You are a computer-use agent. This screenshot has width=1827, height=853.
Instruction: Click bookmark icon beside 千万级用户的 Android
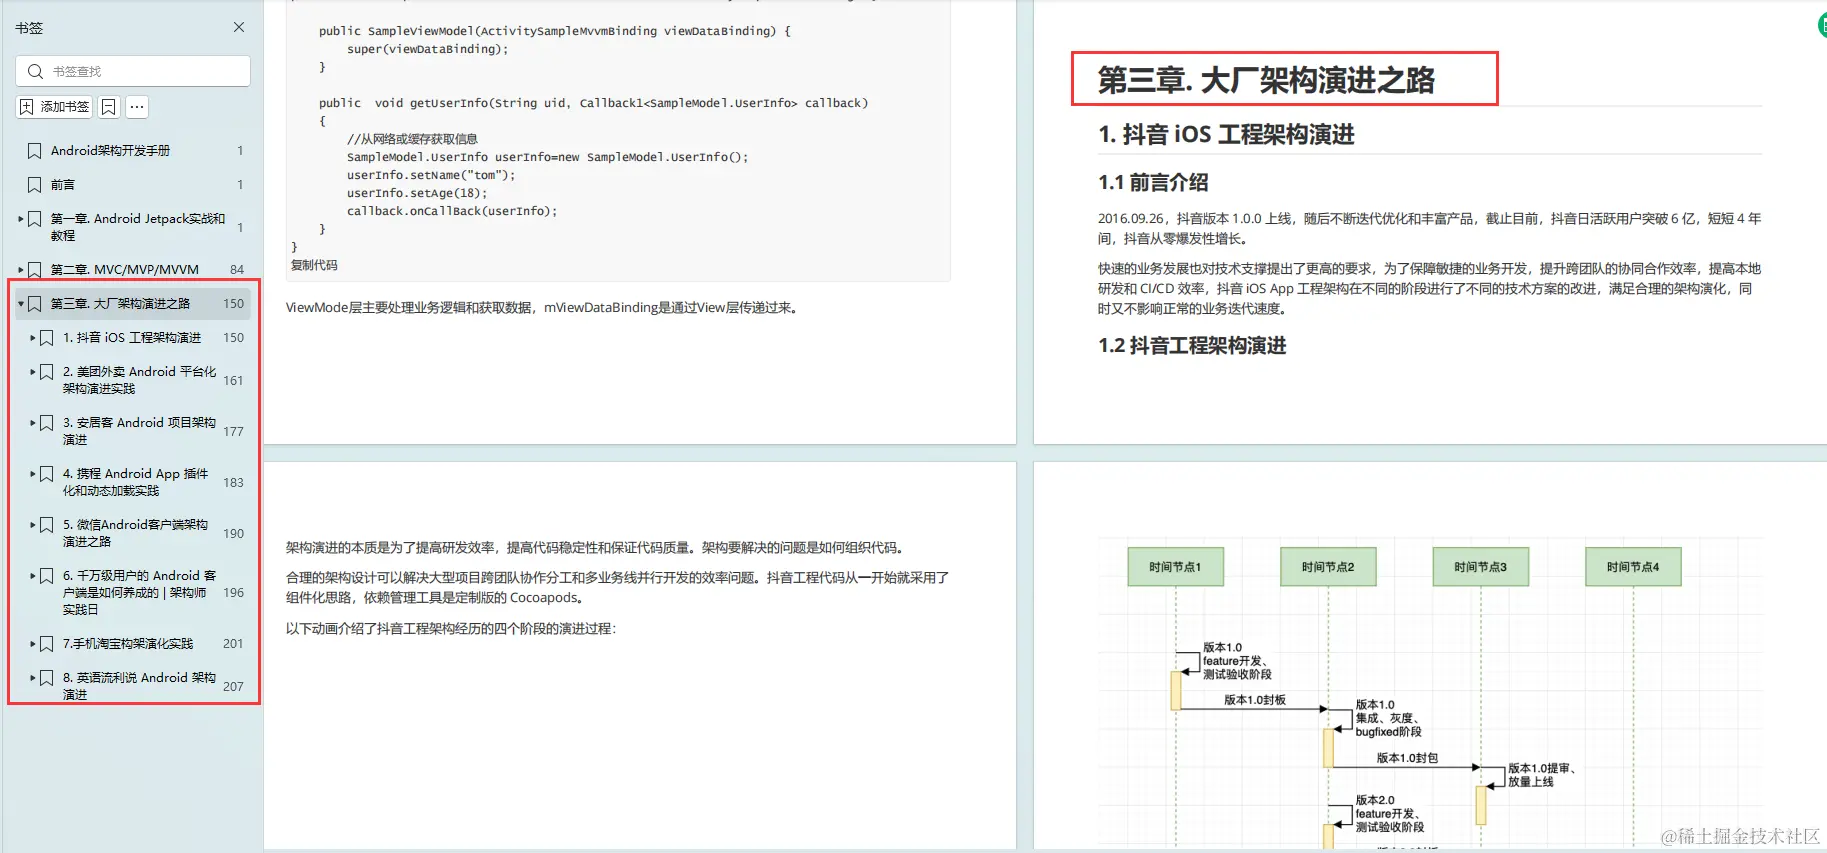(46, 575)
